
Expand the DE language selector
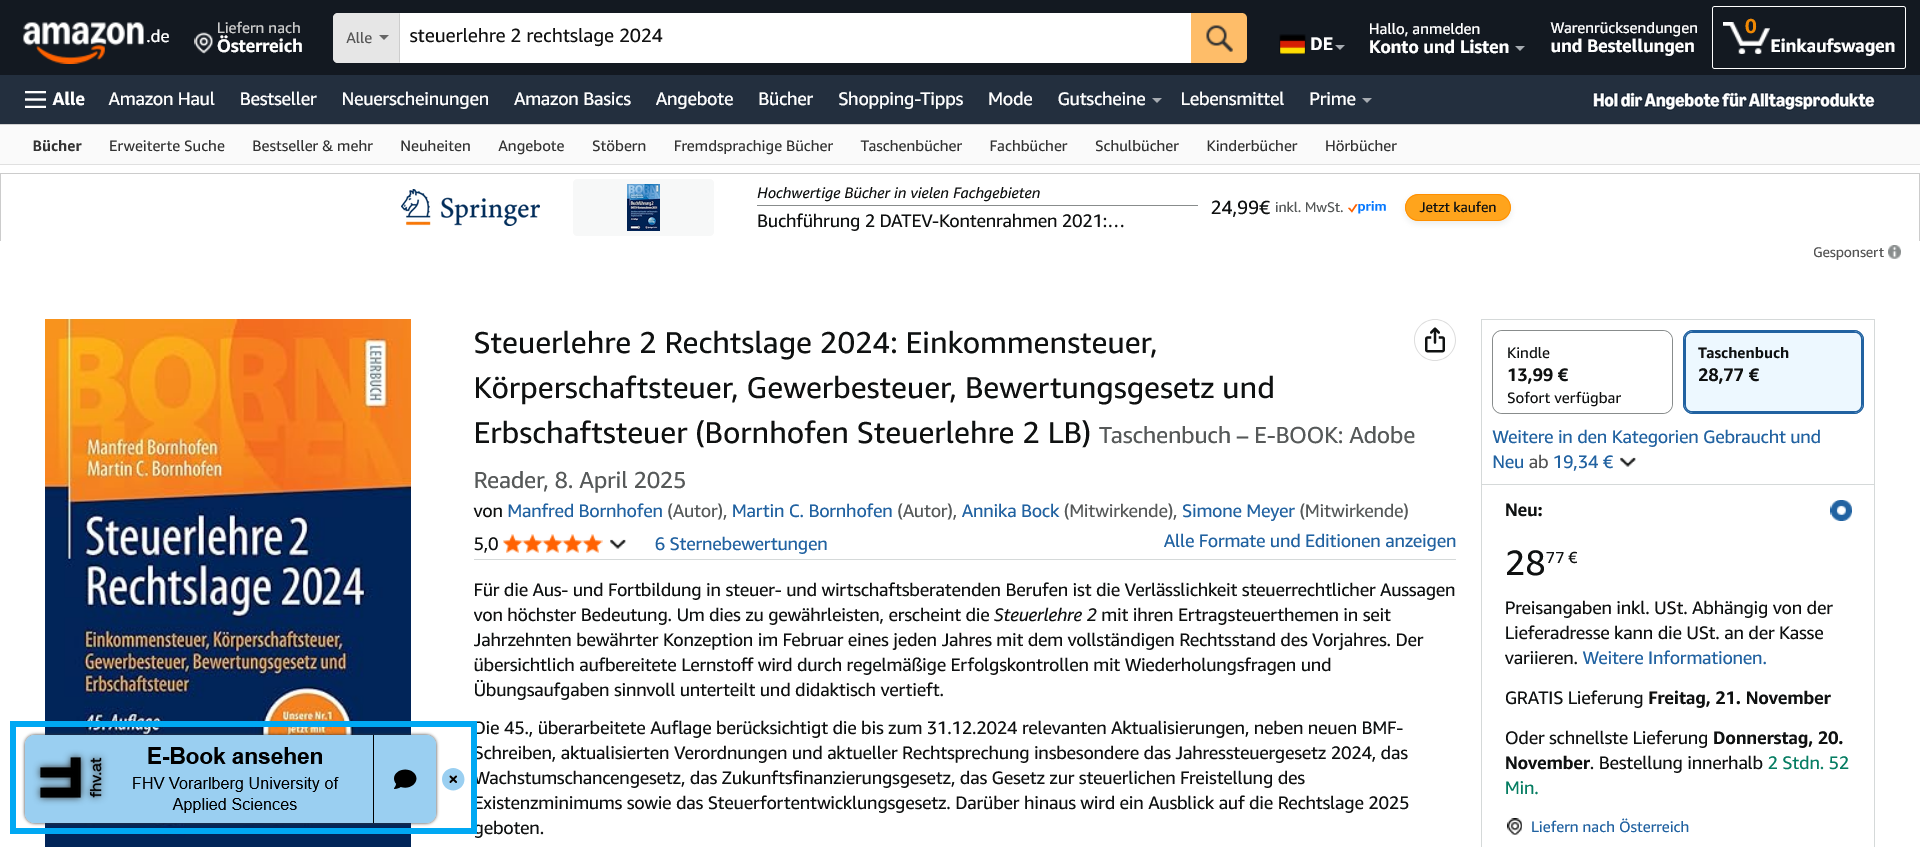[x=1313, y=44]
